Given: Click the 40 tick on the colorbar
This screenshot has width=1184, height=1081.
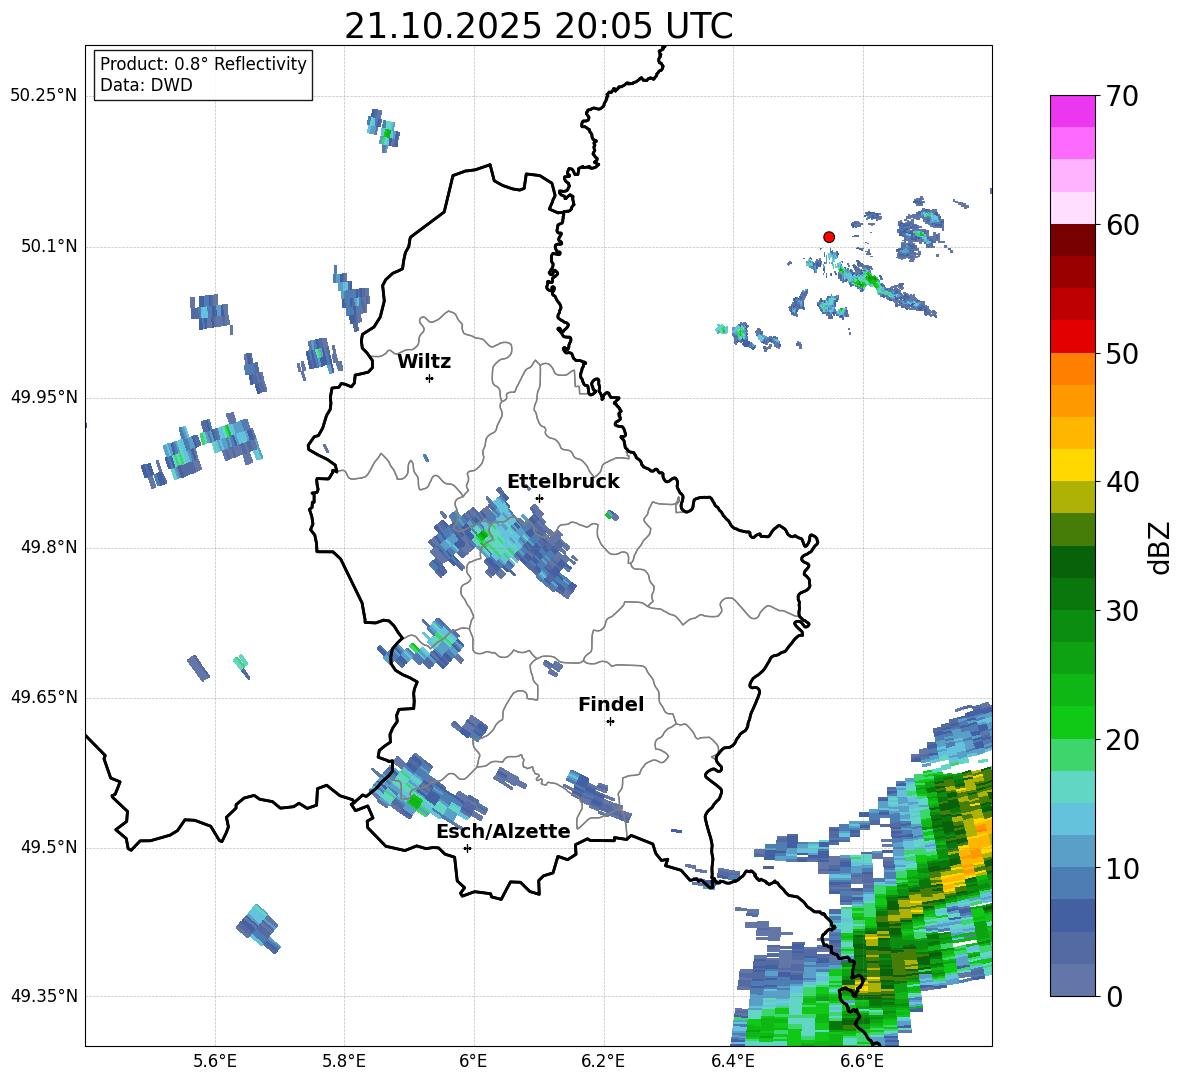Looking at the screenshot, I should click(x=1121, y=482).
